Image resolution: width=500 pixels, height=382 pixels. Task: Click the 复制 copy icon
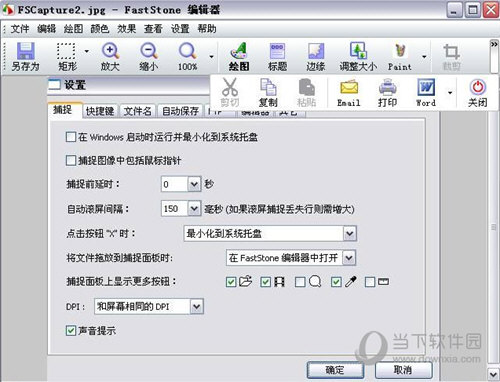pos(268,87)
